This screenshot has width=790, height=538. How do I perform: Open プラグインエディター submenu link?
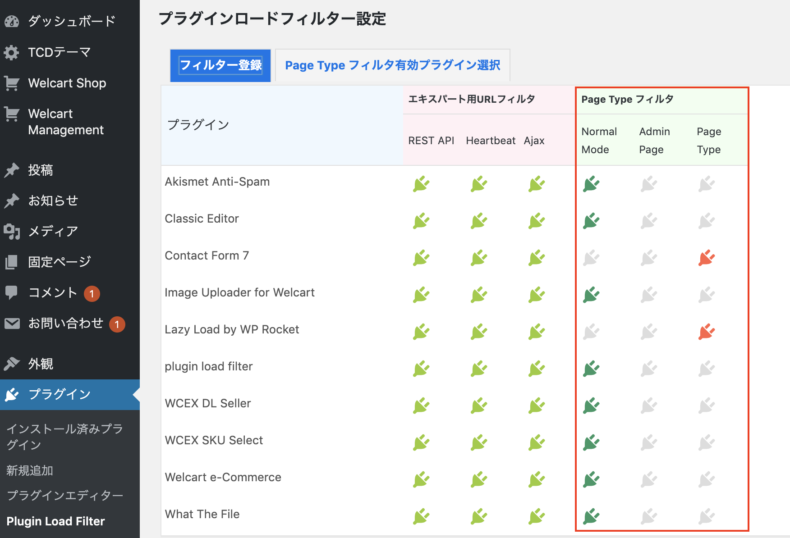point(64,496)
